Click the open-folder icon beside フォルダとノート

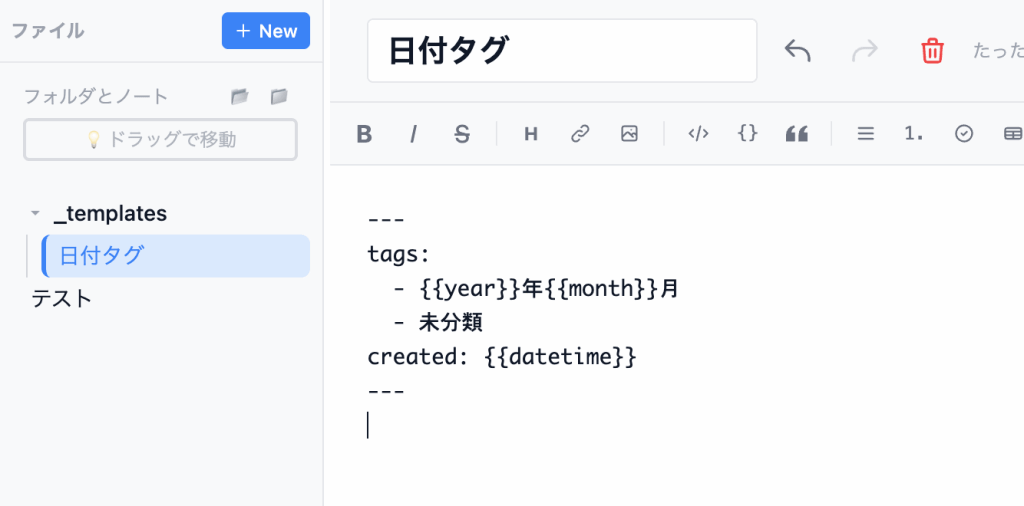coord(239,97)
